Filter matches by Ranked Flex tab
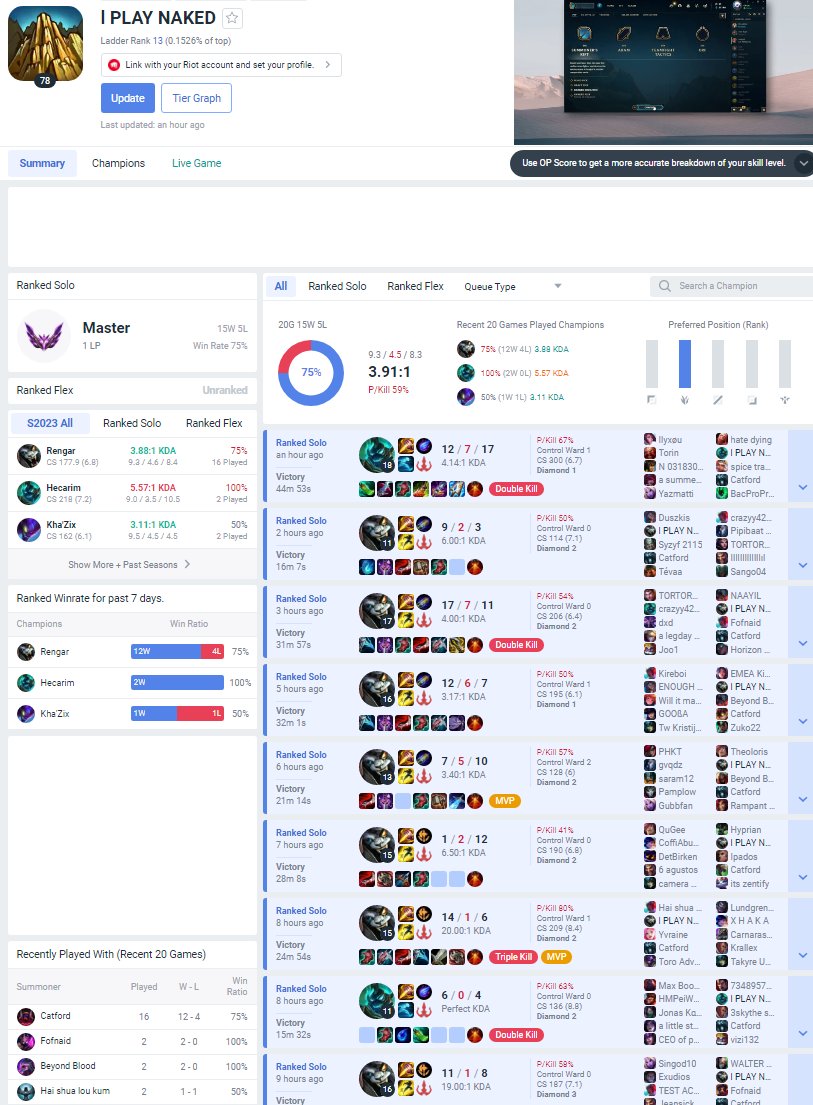The image size is (813, 1105). tap(416, 286)
